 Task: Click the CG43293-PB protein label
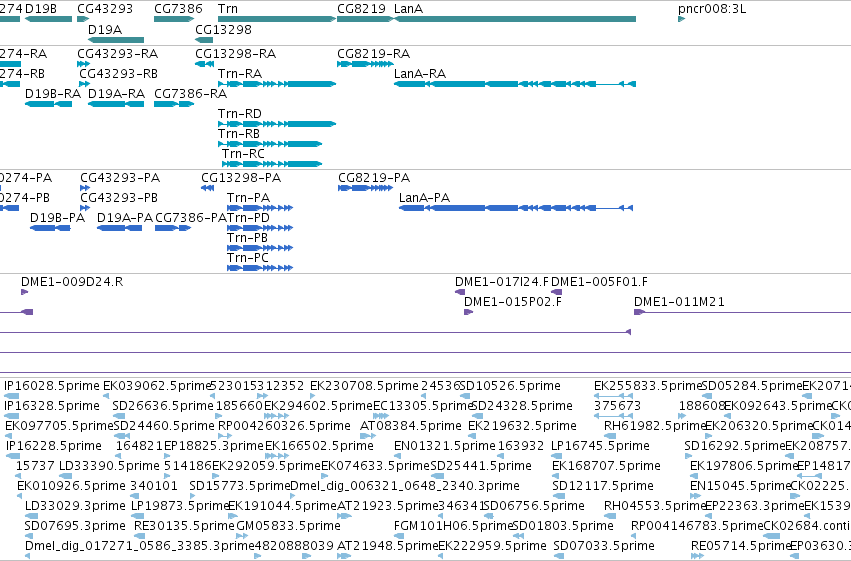tap(119, 198)
